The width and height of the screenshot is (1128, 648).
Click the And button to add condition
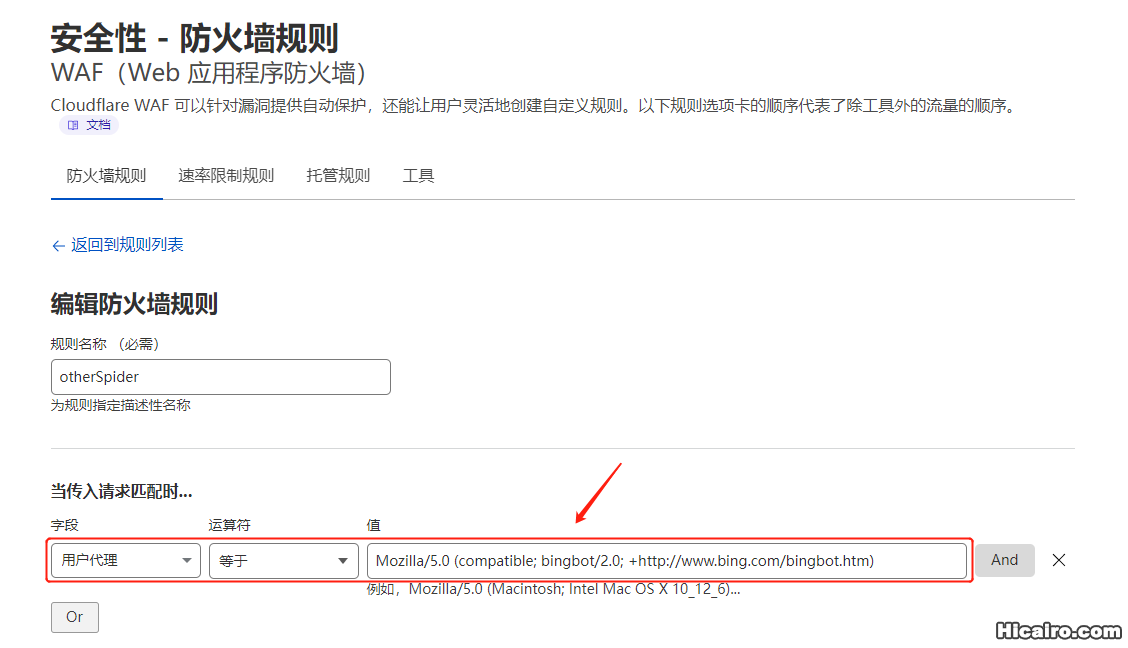click(x=1004, y=560)
